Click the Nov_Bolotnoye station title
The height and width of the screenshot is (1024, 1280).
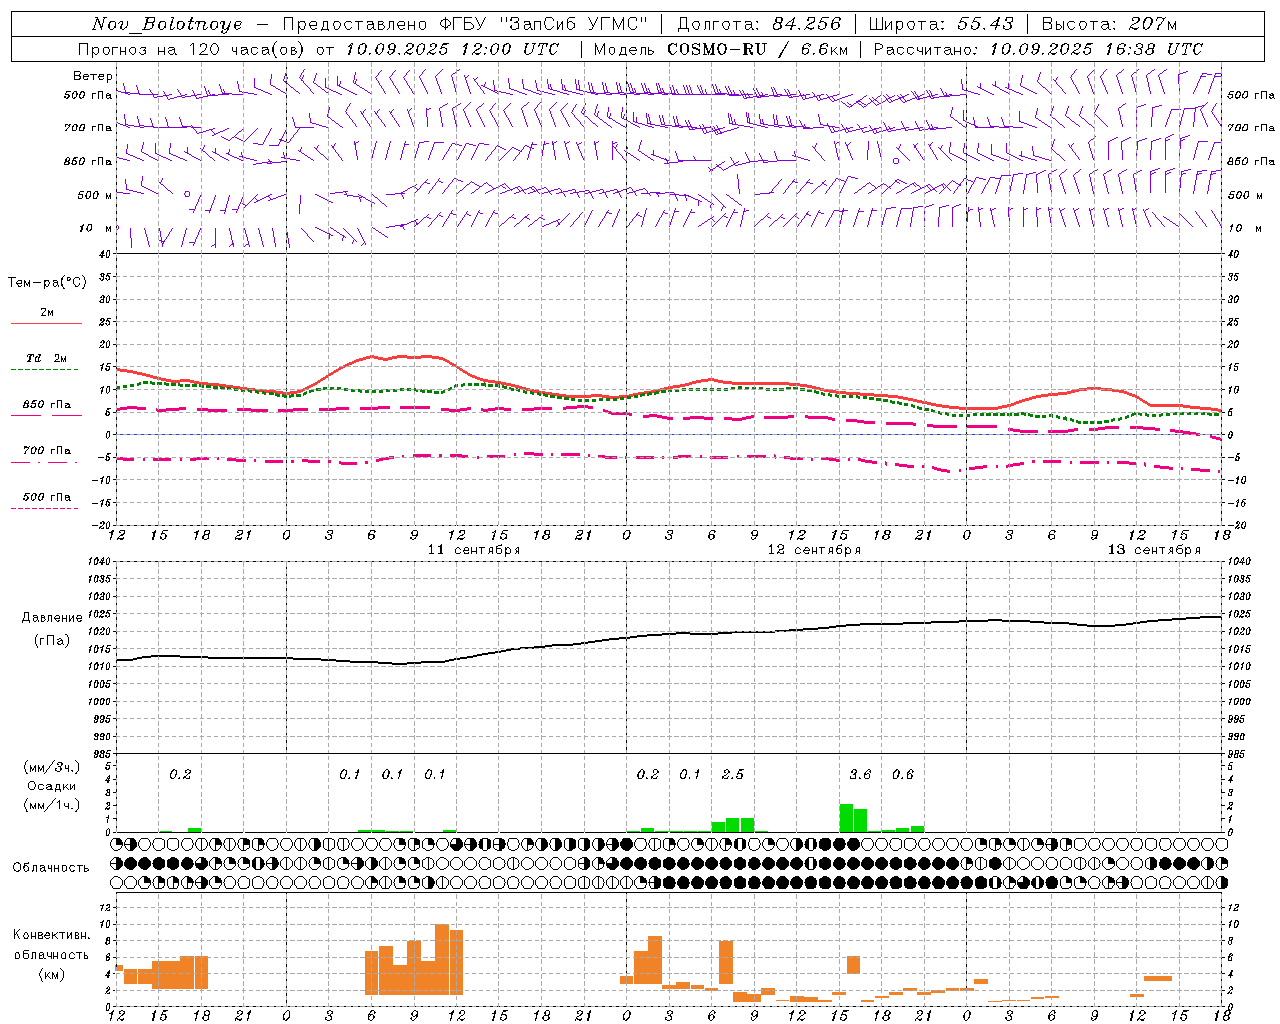pos(167,24)
